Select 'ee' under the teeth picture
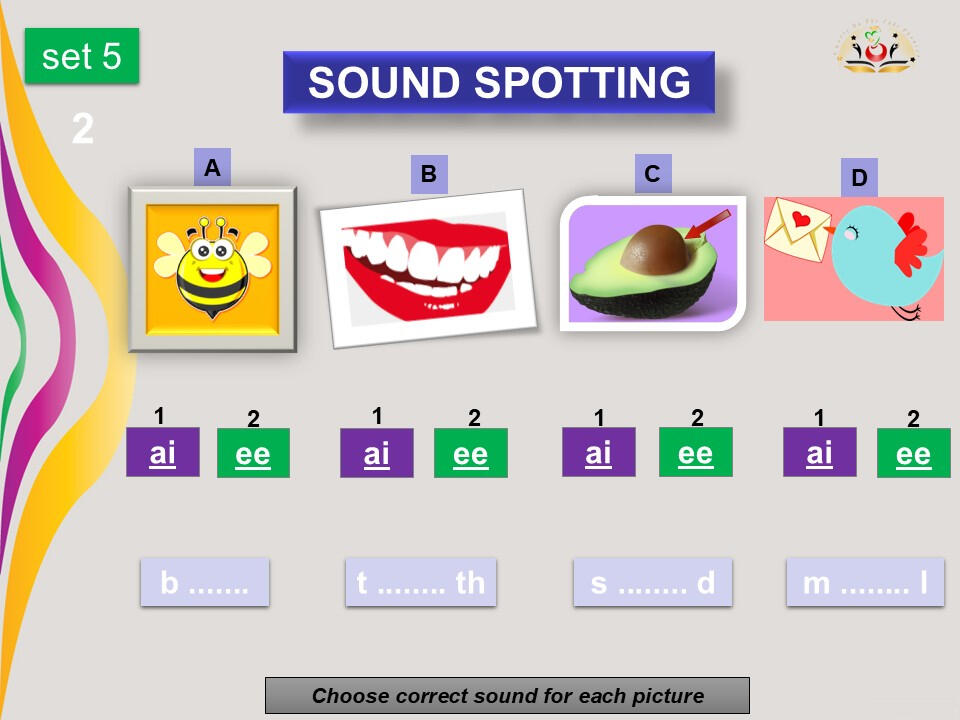This screenshot has height=720, width=960. pos(470,453)
